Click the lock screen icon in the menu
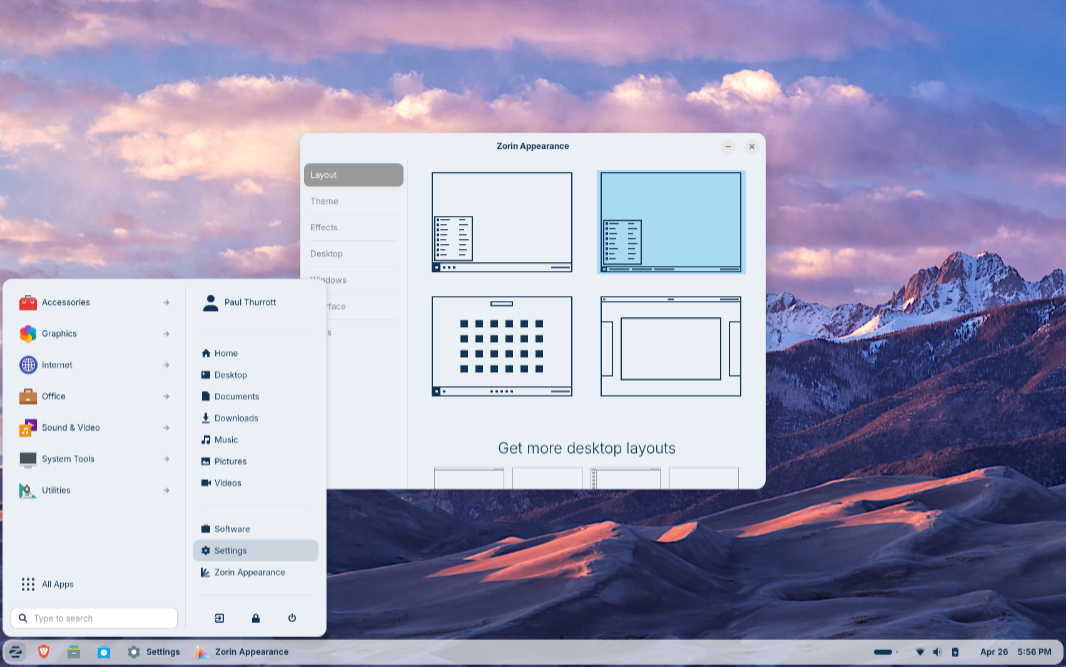 click(256, 618)
